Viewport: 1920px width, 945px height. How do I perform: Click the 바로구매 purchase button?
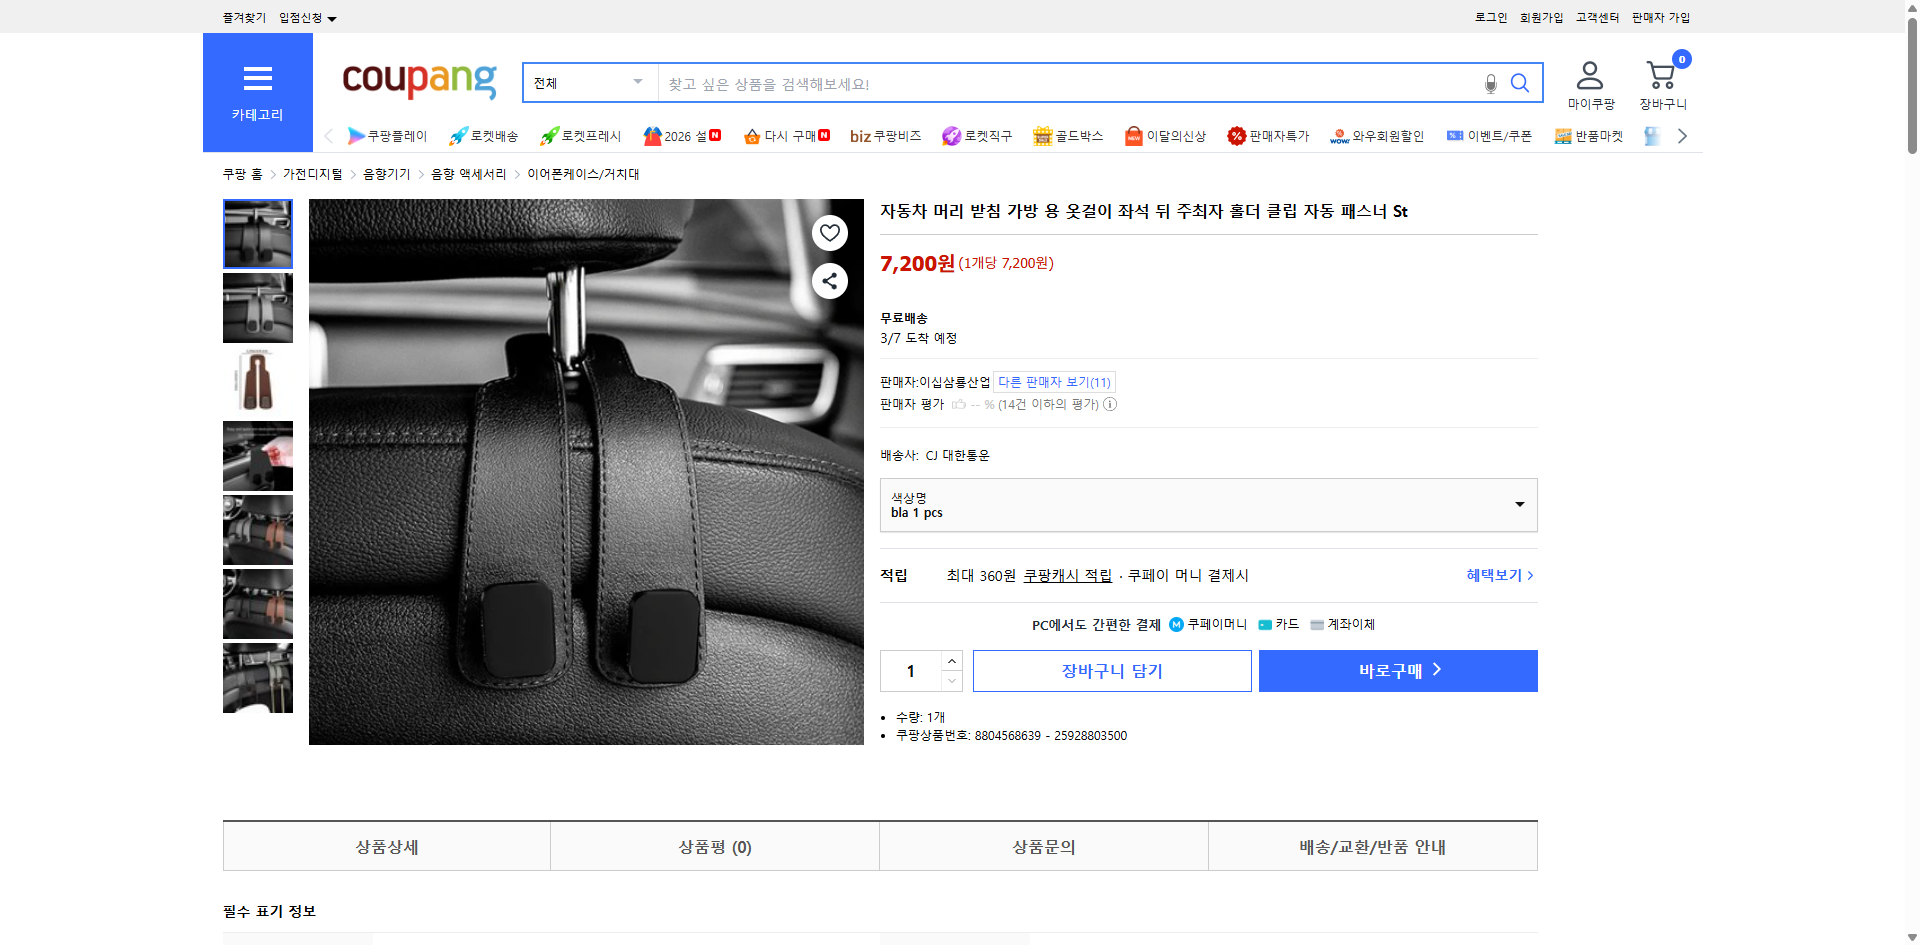[1397, 670]
